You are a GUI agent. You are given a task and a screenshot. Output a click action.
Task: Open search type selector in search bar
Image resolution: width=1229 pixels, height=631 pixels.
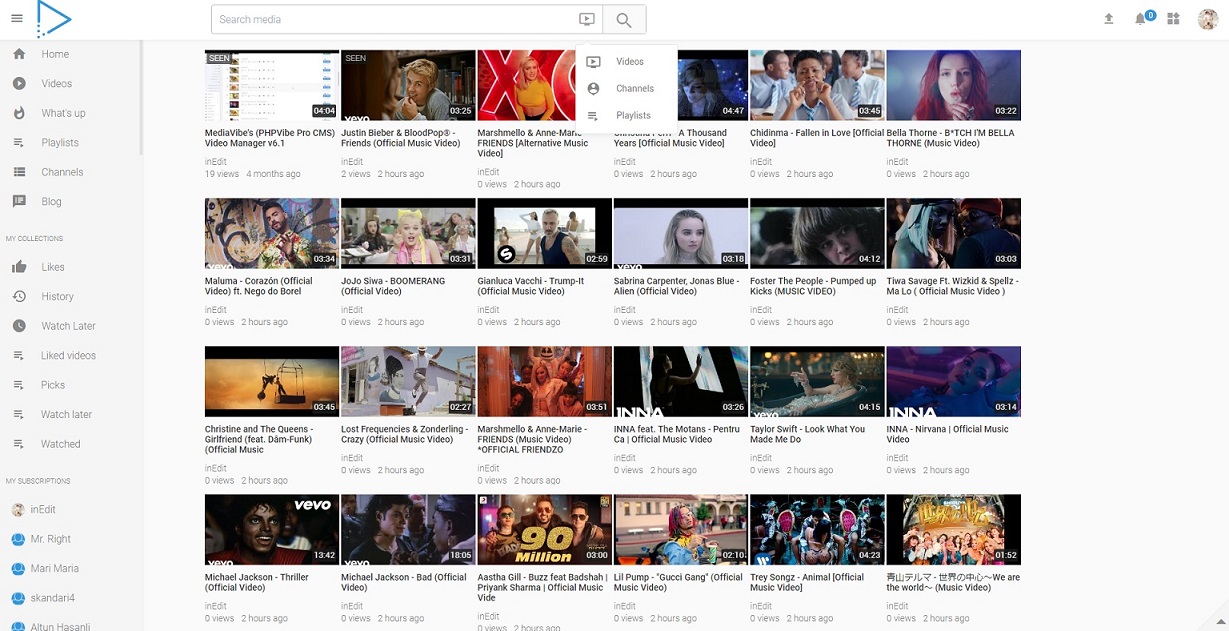[x=586, y=19]
